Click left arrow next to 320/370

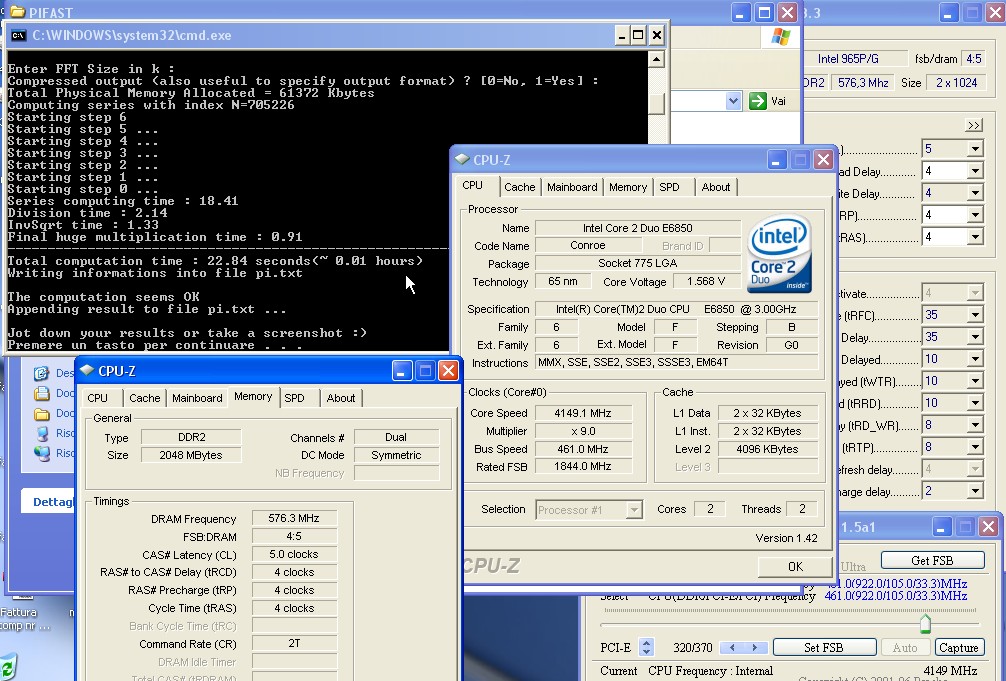[732, 648]
